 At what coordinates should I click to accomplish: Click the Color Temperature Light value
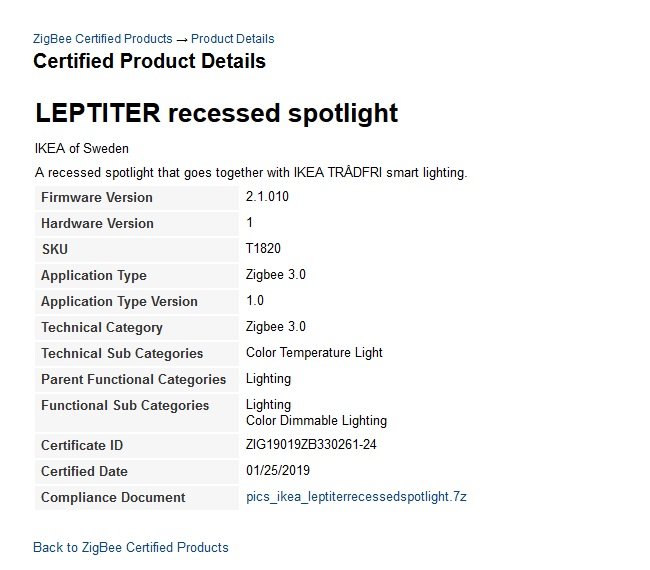pyautogui.click(x=314, y=352)
